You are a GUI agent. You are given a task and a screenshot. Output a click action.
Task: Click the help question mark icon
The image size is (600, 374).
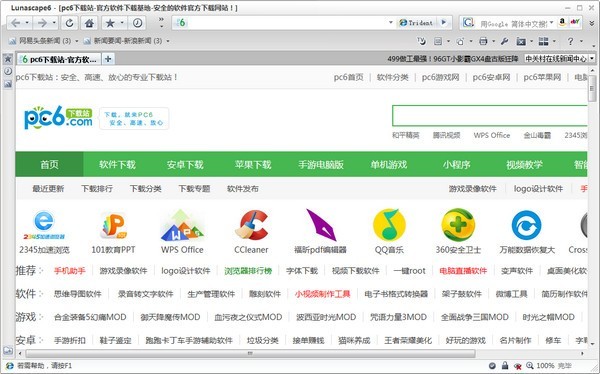[x=571, y=41]
